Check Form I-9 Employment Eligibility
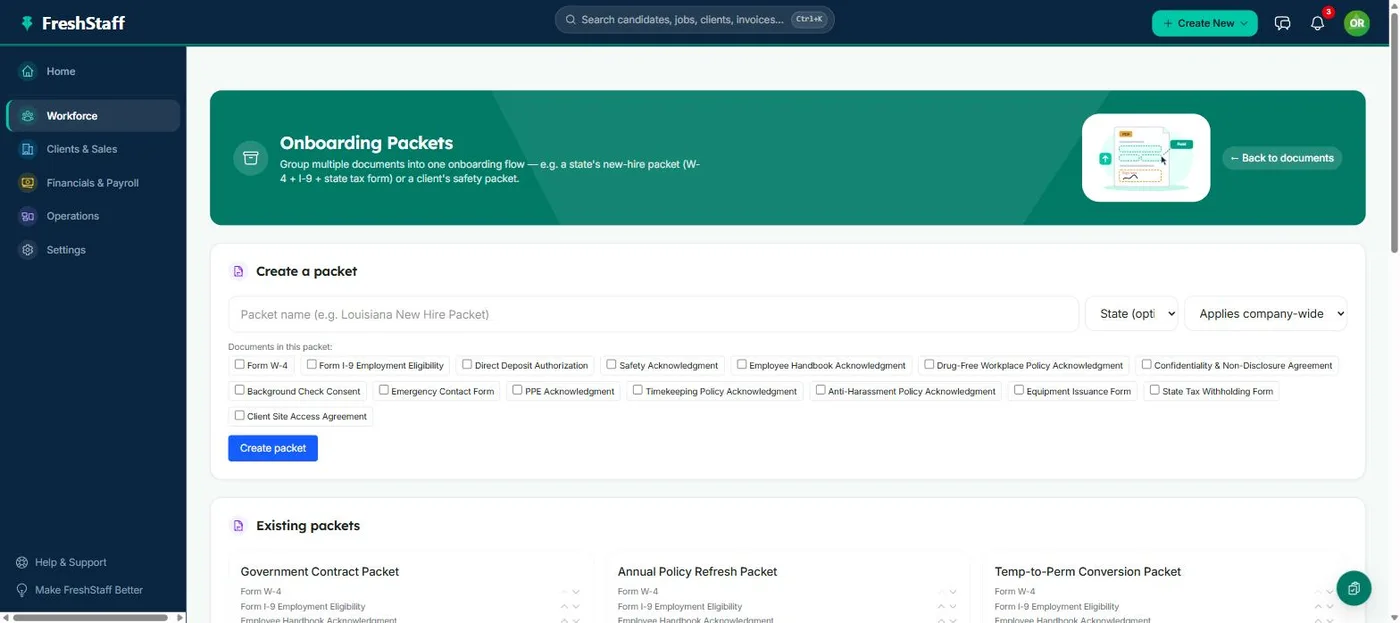Screen dimensions: 1400x623 coord(311,364)
